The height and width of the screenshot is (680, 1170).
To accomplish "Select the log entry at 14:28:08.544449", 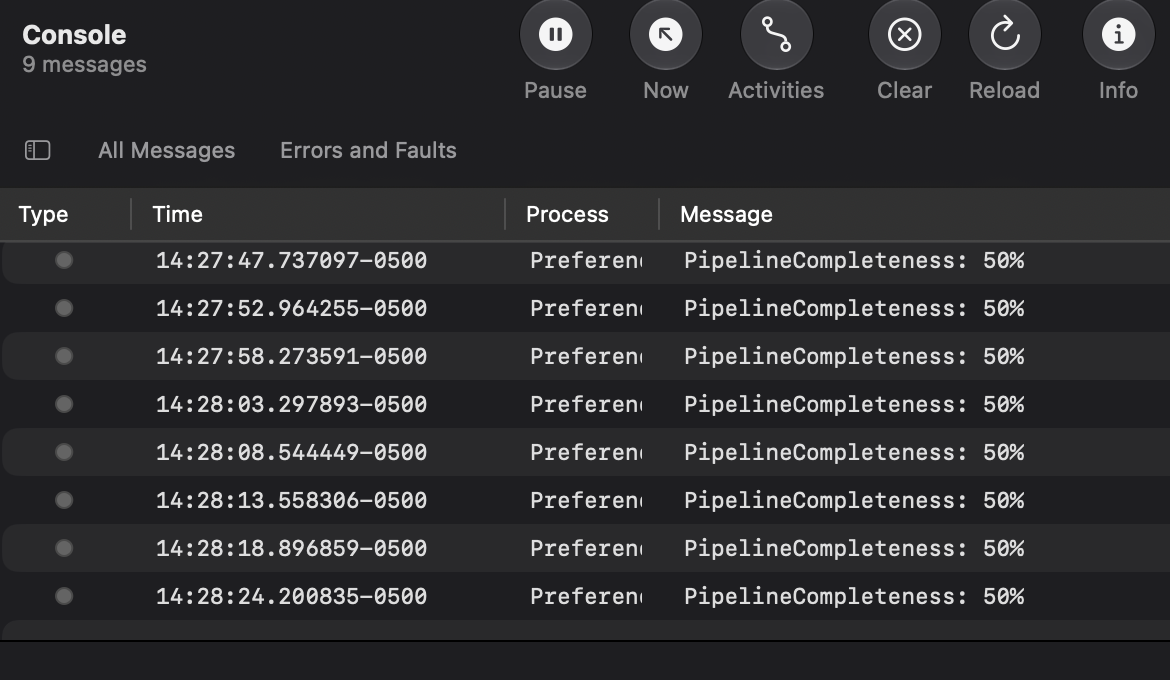I will 585,452.
